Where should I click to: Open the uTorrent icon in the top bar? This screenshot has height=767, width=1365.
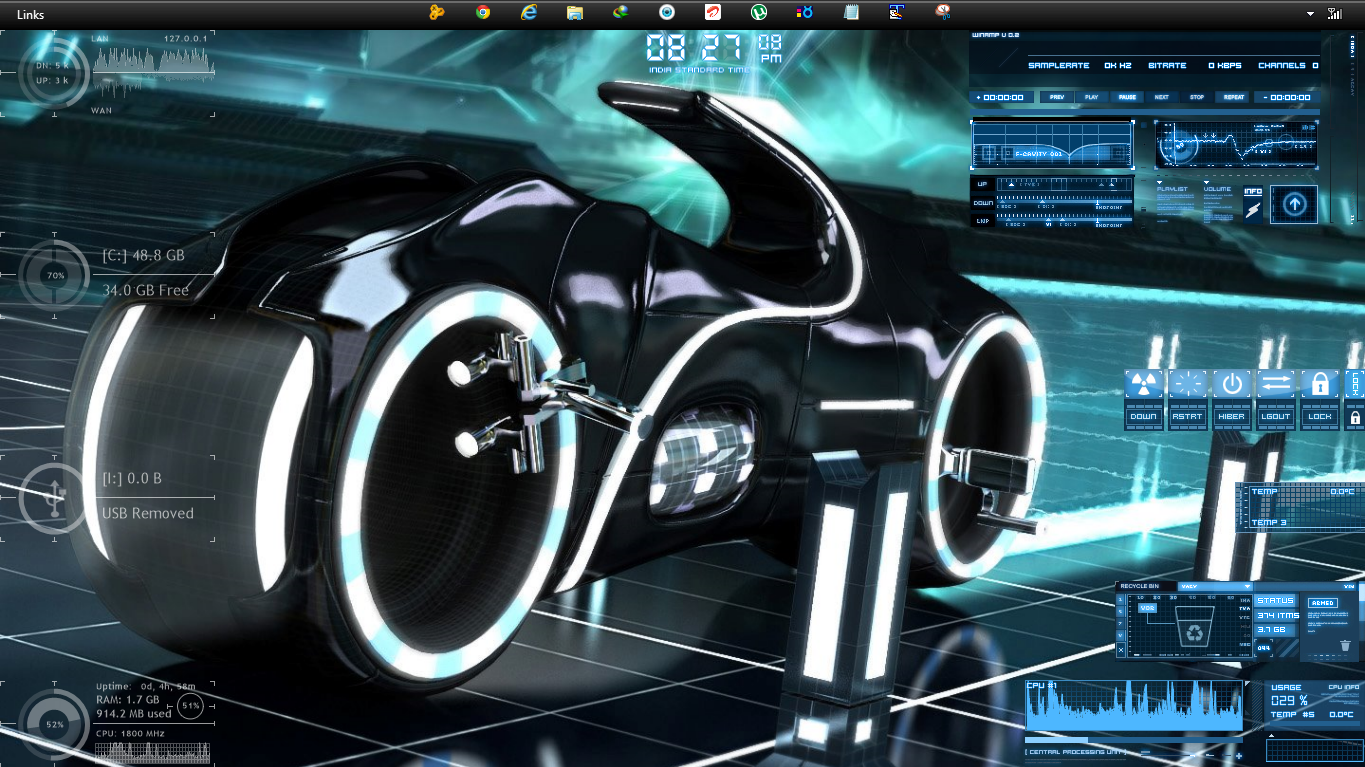pyautogui.click(x=759, y=13)
